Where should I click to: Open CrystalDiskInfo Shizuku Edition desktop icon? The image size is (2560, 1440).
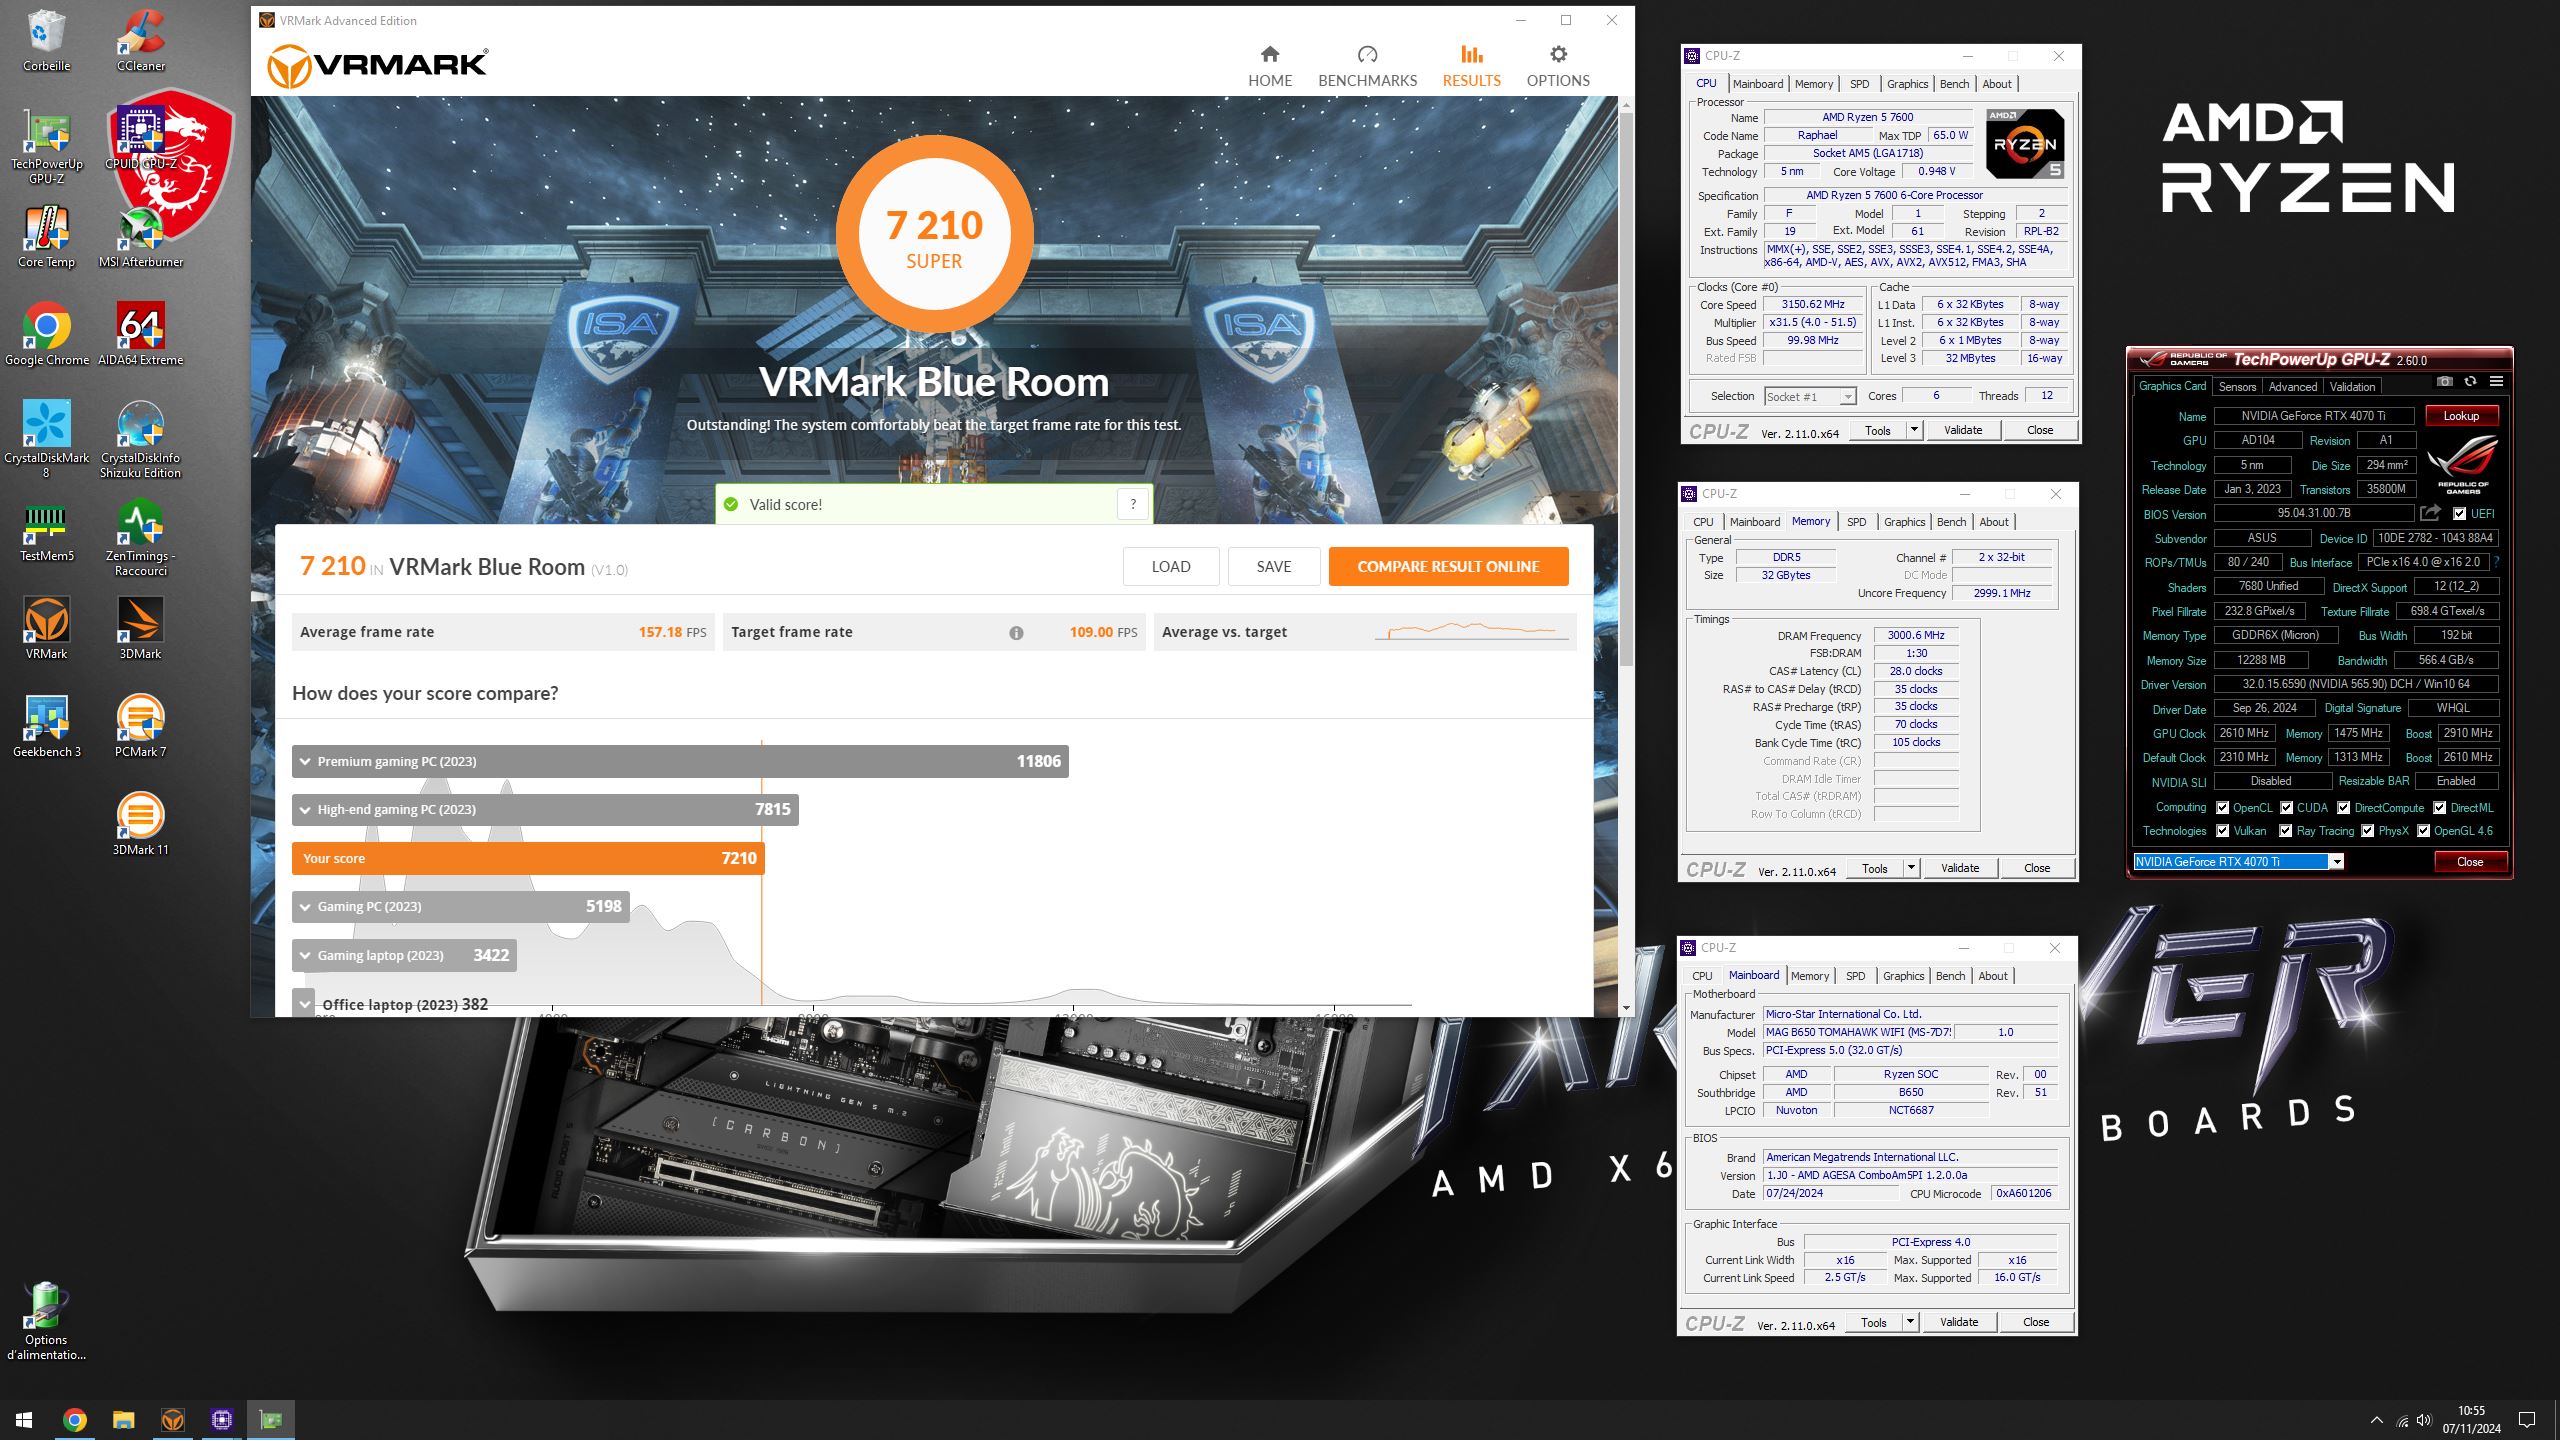click(x=141, y=439)
